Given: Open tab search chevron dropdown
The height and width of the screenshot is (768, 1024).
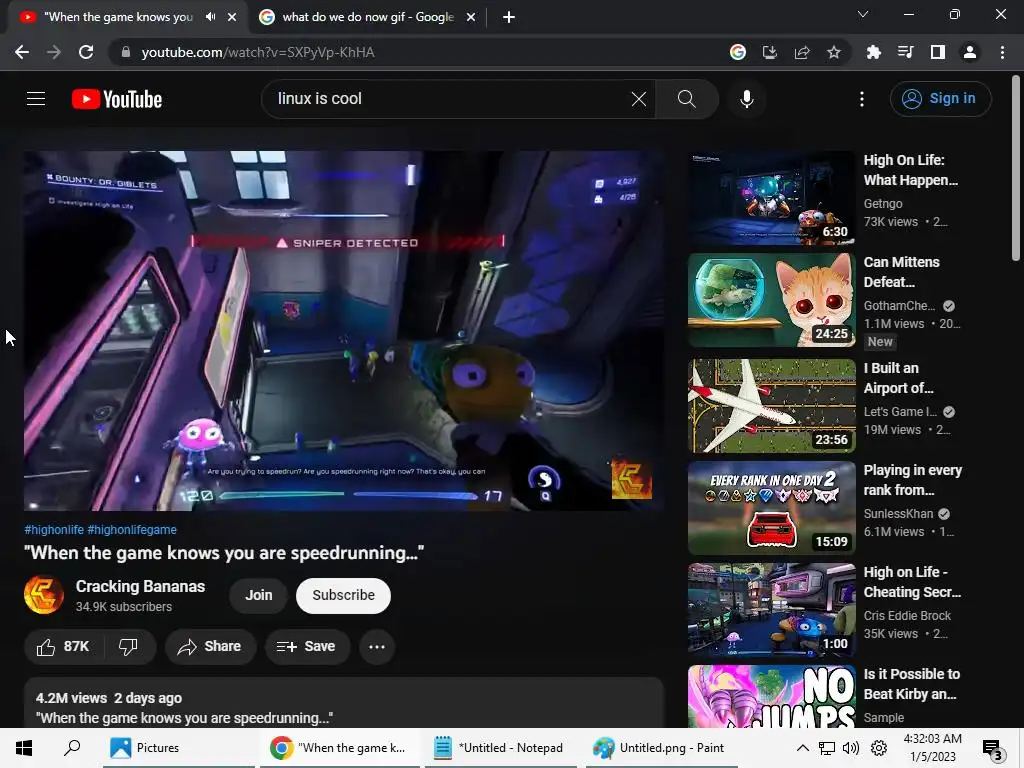Looking at the screenshot, I should tap(863, 14).
